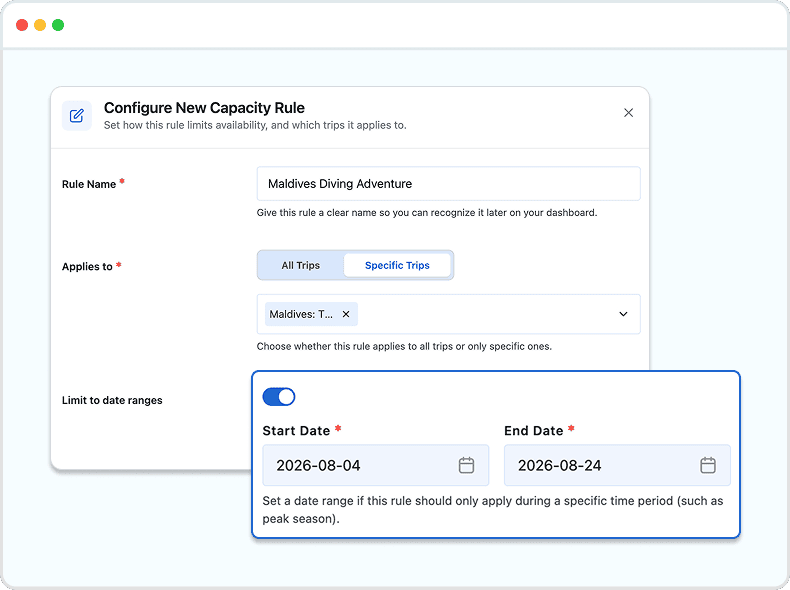This screenshot has height=590, width=790.
Task: Click the green macOS zoom button
Action: pyautogui.click(x=58, y=25)
